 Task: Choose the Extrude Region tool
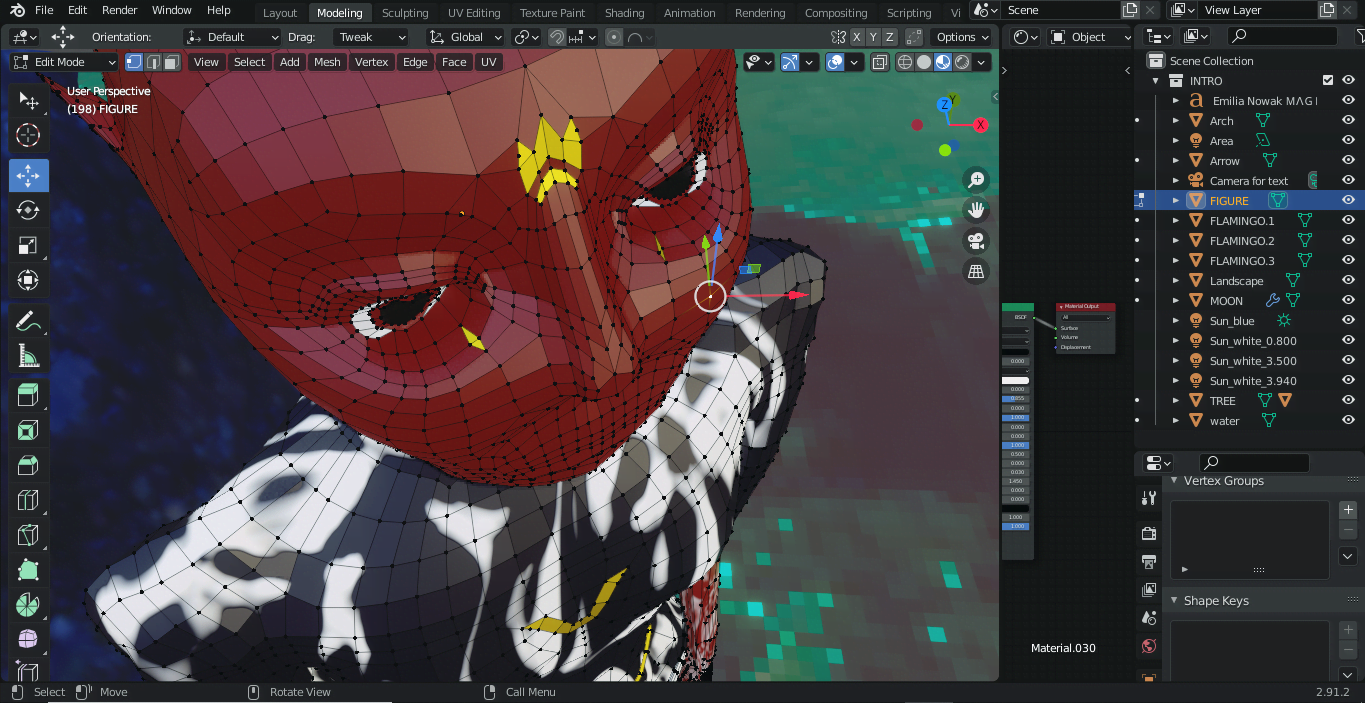28,396
